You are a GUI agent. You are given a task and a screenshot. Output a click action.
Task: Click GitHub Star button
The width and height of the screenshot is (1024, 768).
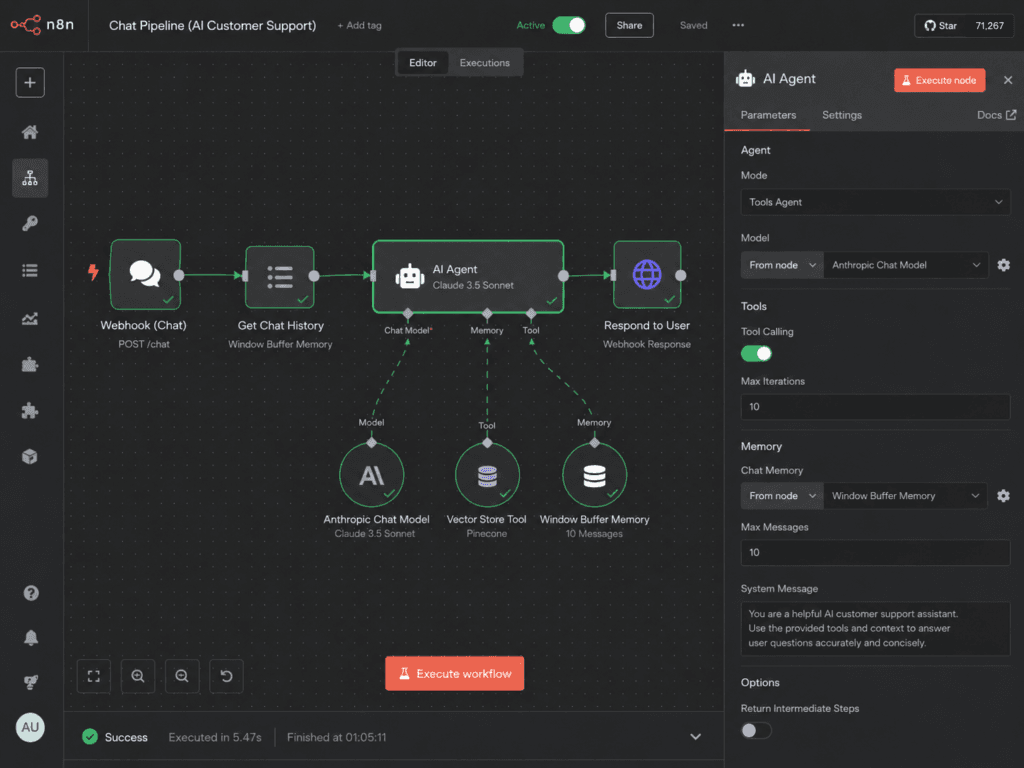tap(940, 25)
